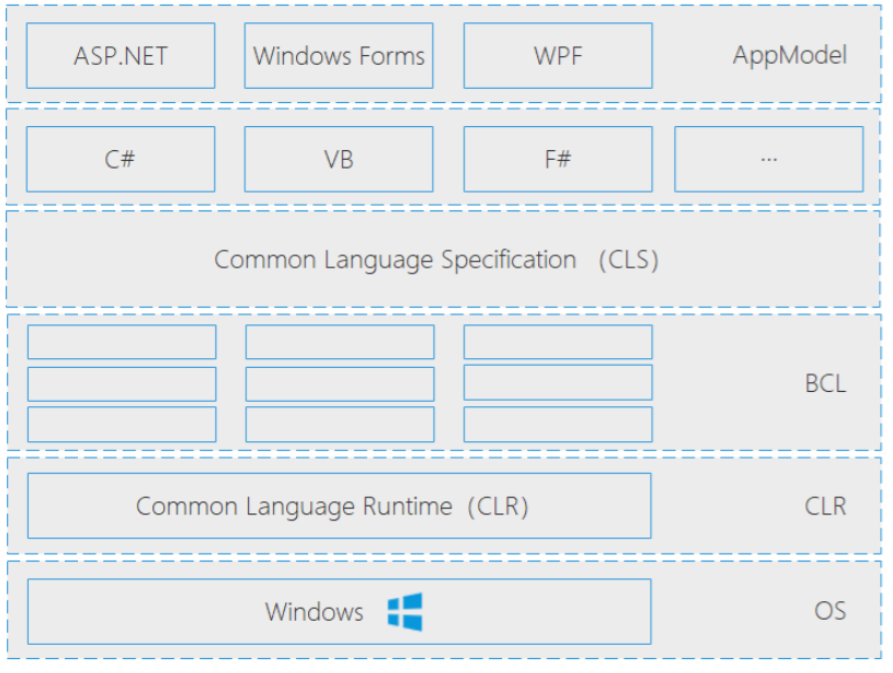Click the F# language box
Image resolution: width=893 pixels, height=673 pixels.
click(557, 159)
